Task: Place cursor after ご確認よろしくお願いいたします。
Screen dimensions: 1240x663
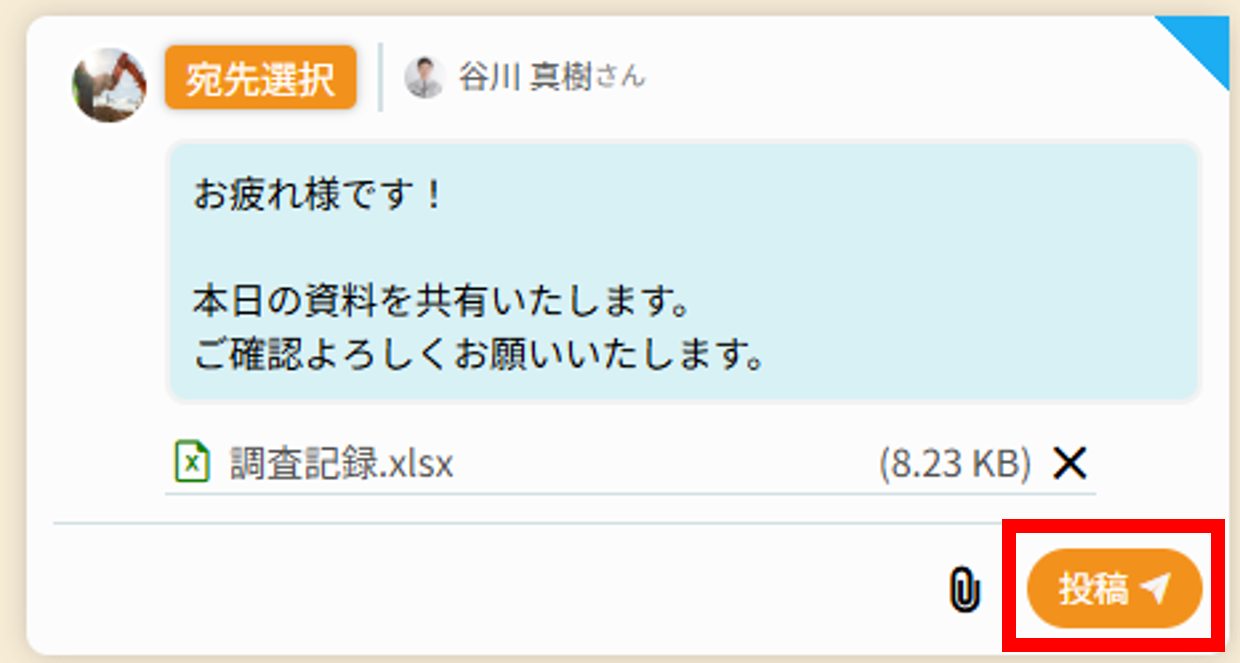Action: pos(768,354)
